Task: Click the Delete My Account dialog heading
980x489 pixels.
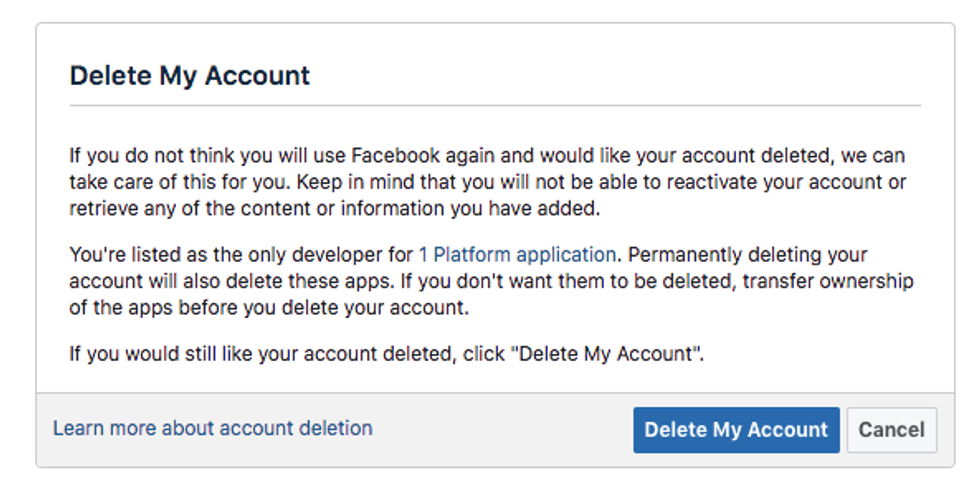Action: [x=190, y=75]
